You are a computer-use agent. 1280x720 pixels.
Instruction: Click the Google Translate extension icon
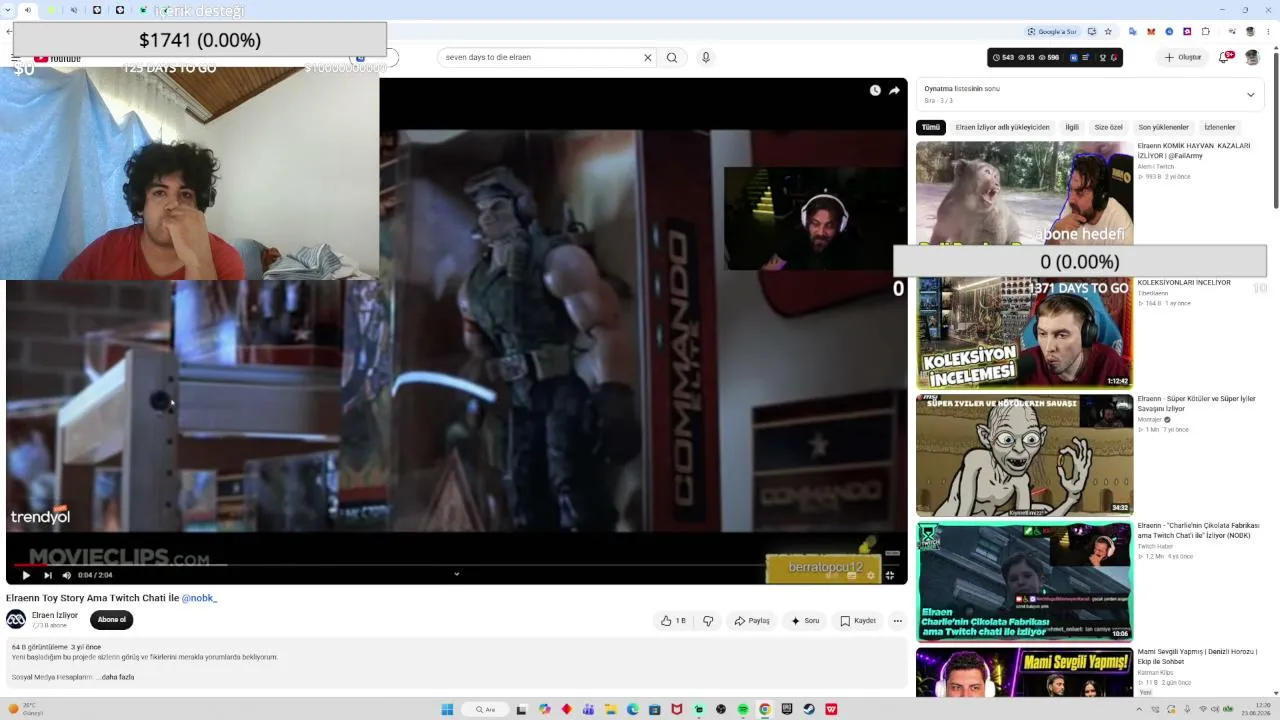tap(1132, 31)
